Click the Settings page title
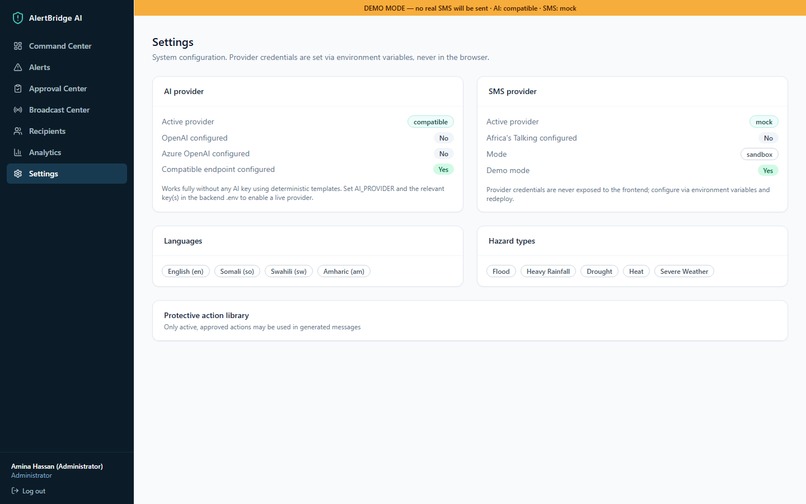The width and height of the screenshot is (806, 504). coord(173,42)
